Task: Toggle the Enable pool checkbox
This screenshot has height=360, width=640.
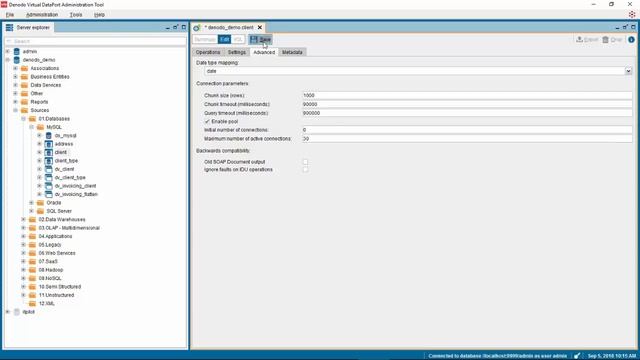Action: coord(207,122)
